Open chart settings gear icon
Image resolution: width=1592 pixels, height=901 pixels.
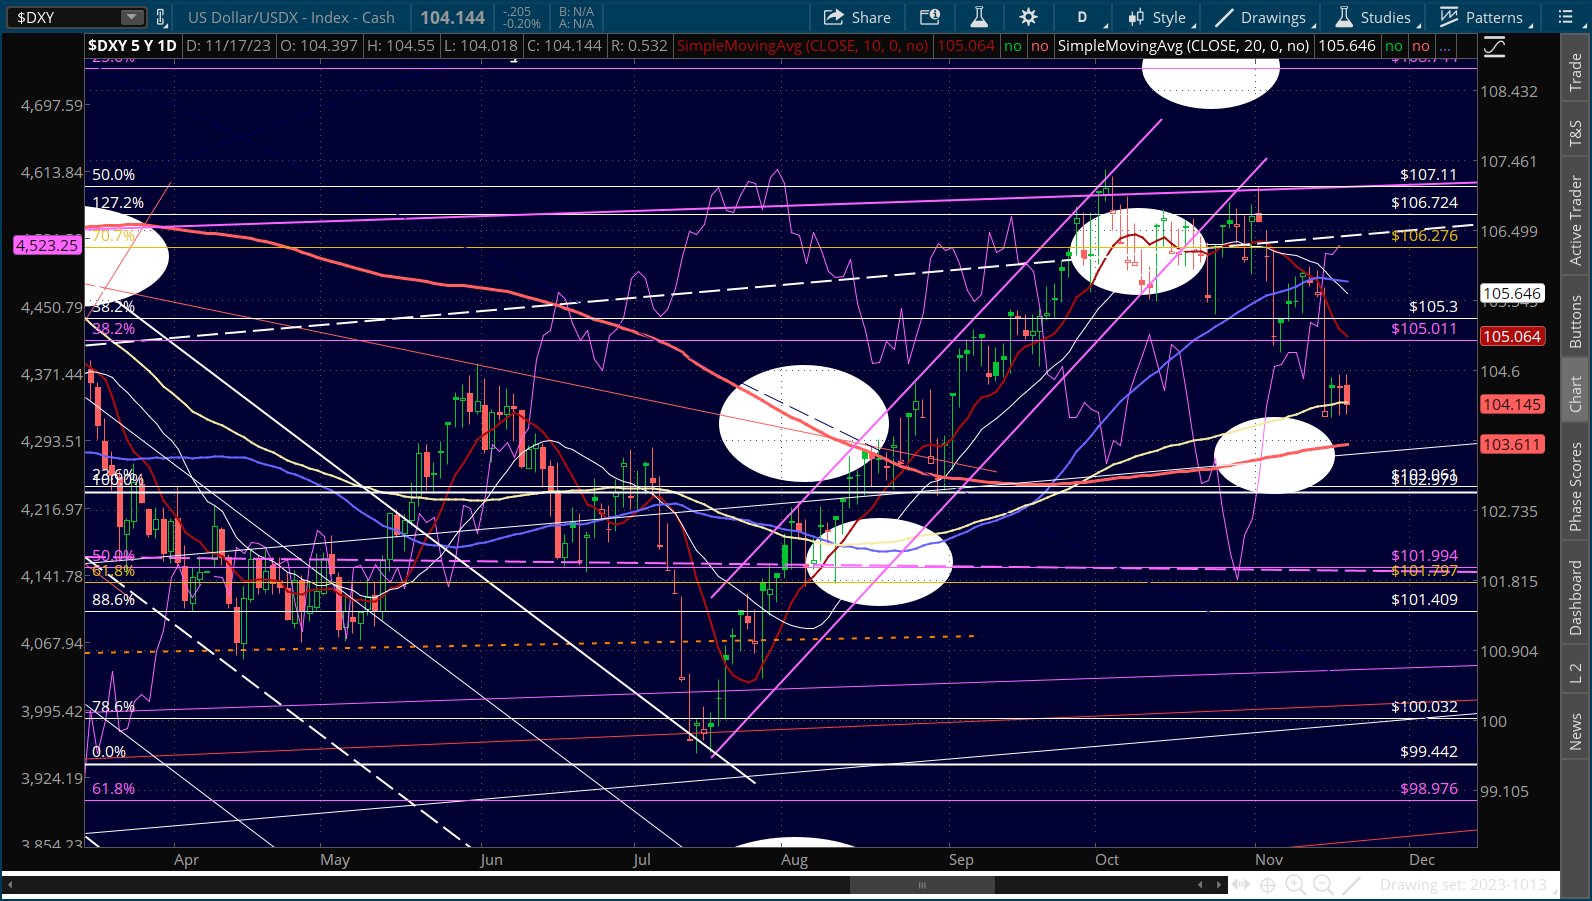click(1028, 17)
